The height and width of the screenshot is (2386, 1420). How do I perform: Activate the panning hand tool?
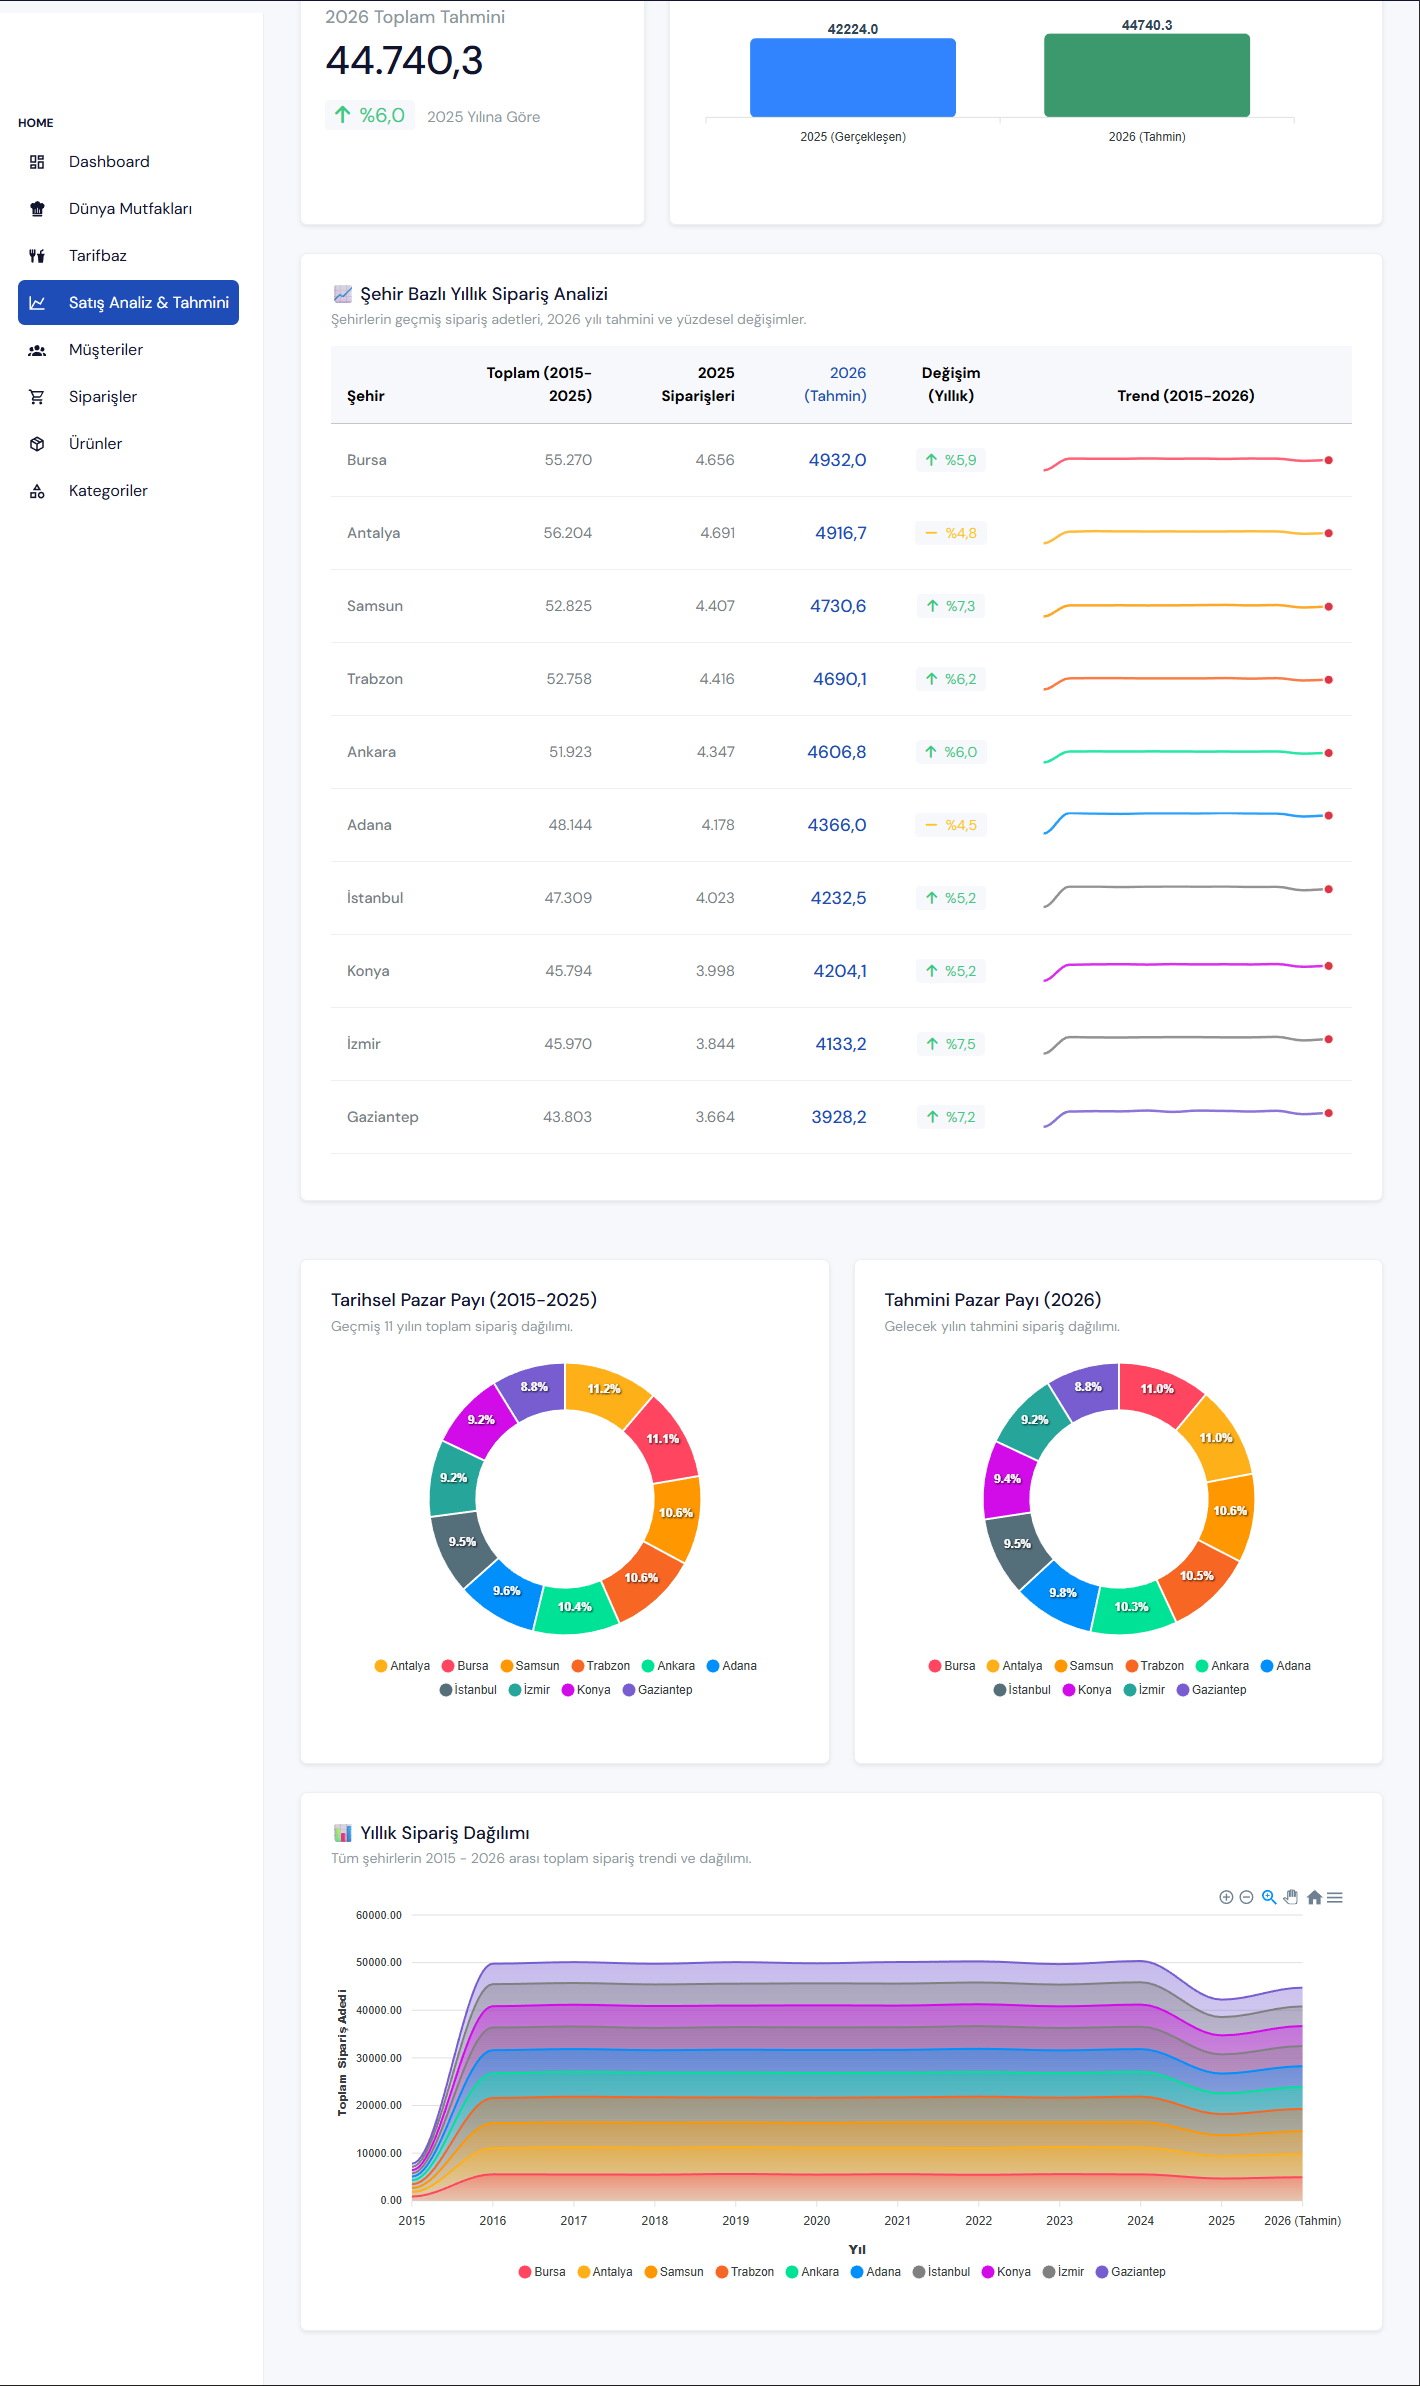tap(1291, 1897)
